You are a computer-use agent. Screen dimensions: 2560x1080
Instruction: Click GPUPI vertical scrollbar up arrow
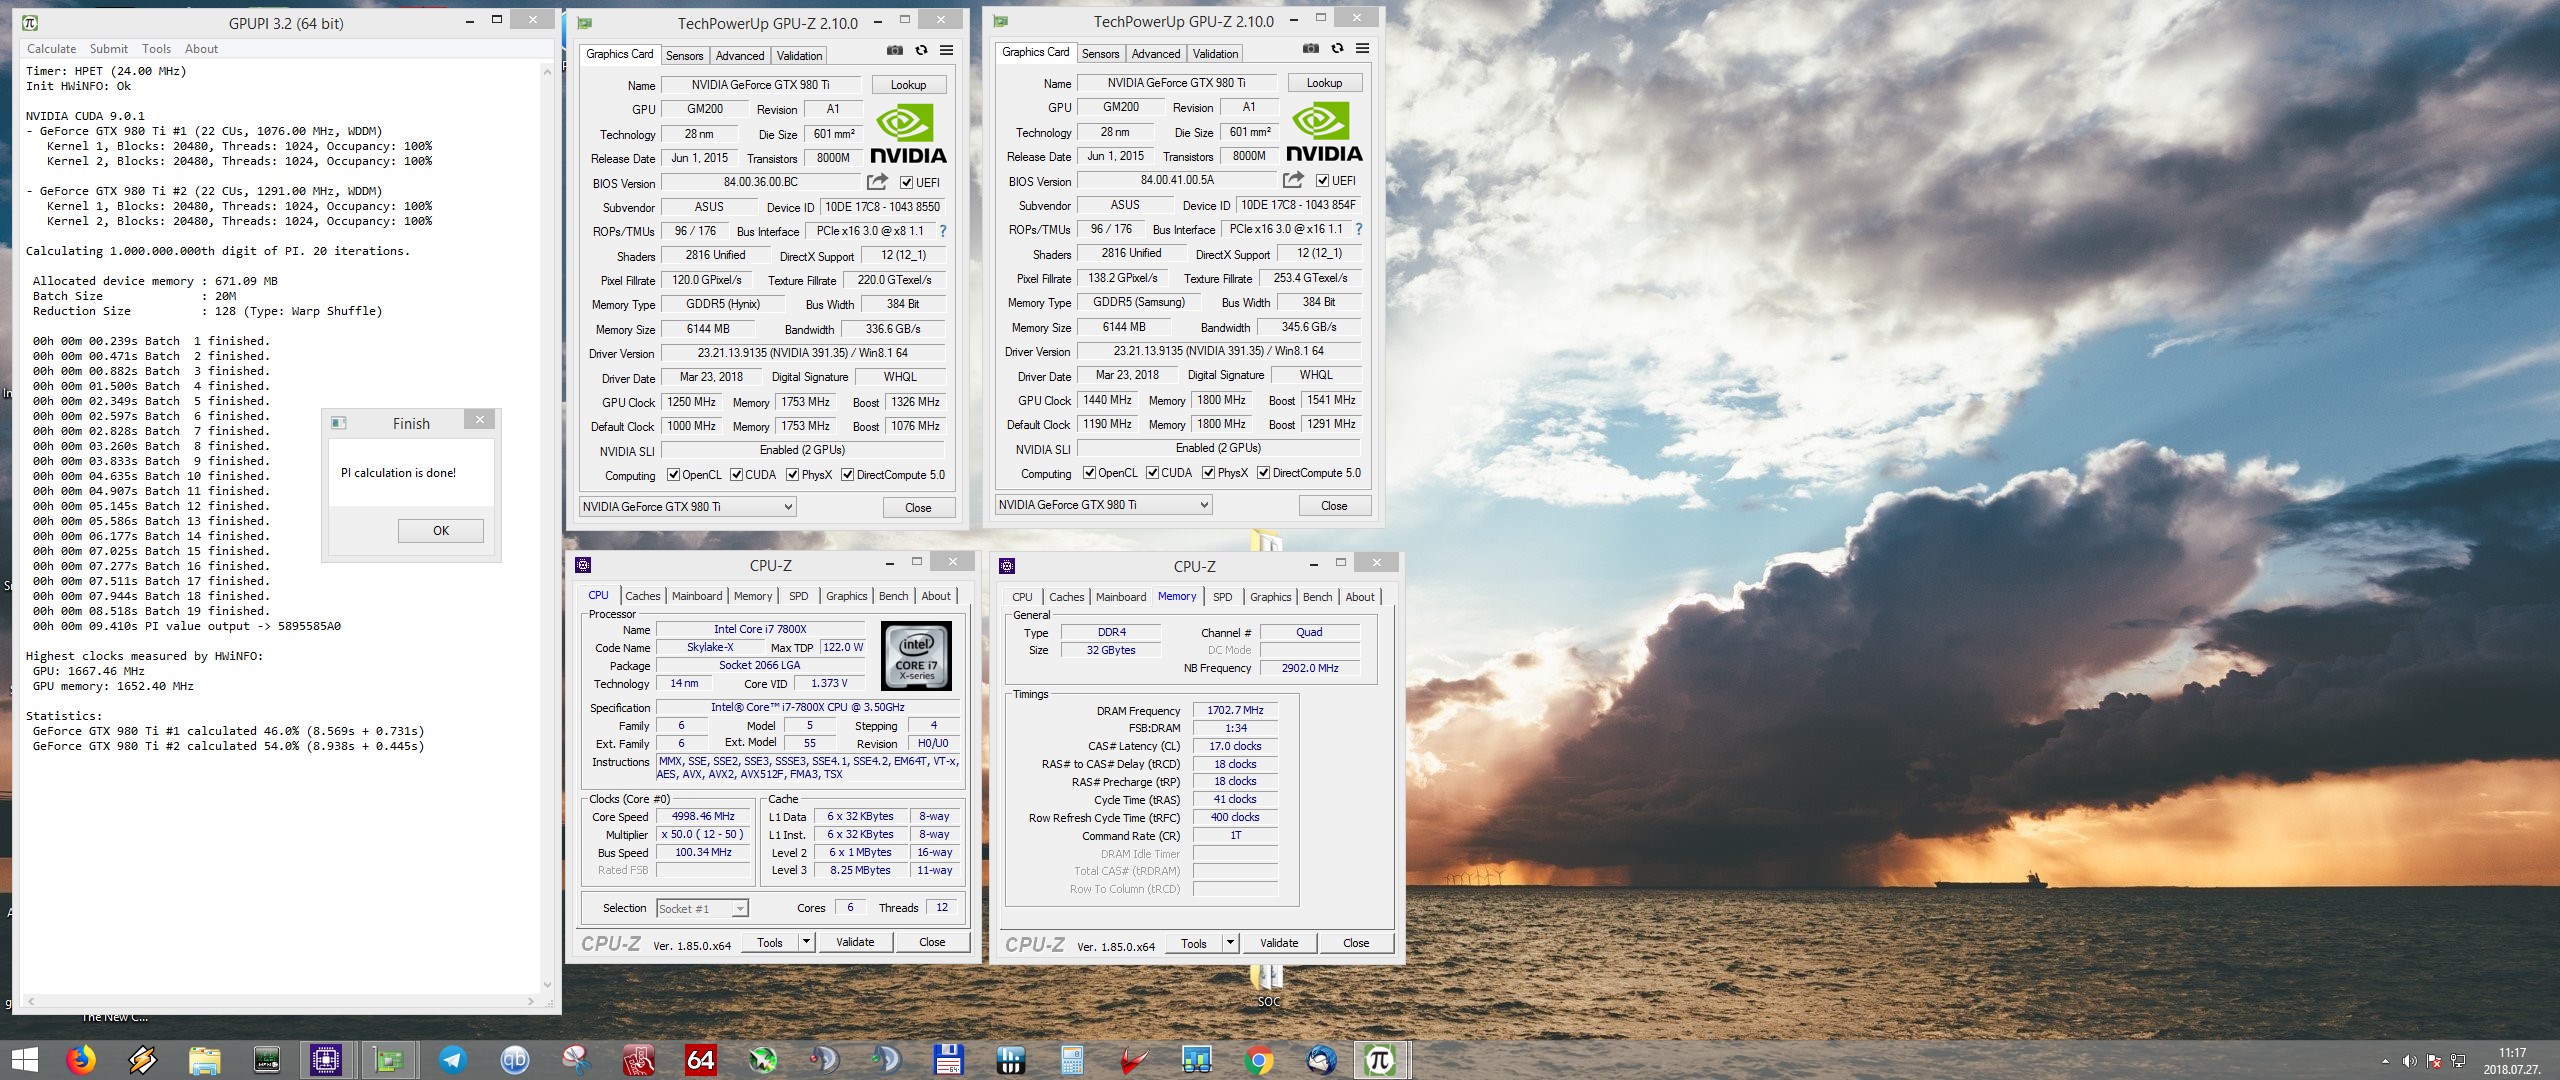(x=547, y=72)
